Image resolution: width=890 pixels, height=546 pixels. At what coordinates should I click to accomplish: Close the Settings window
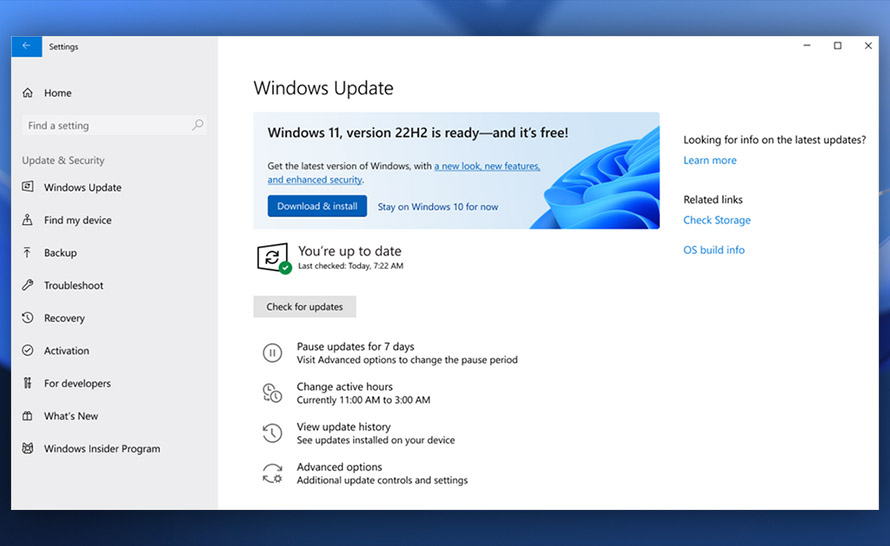868,46
